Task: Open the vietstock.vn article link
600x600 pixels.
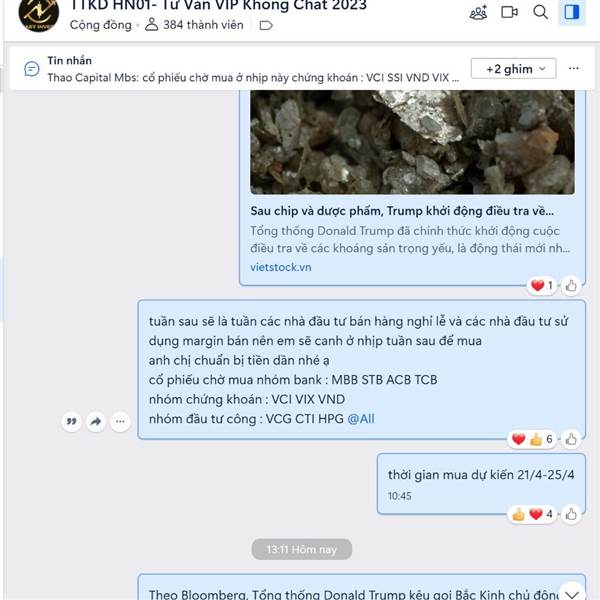Action: click(x=280, y=267)
